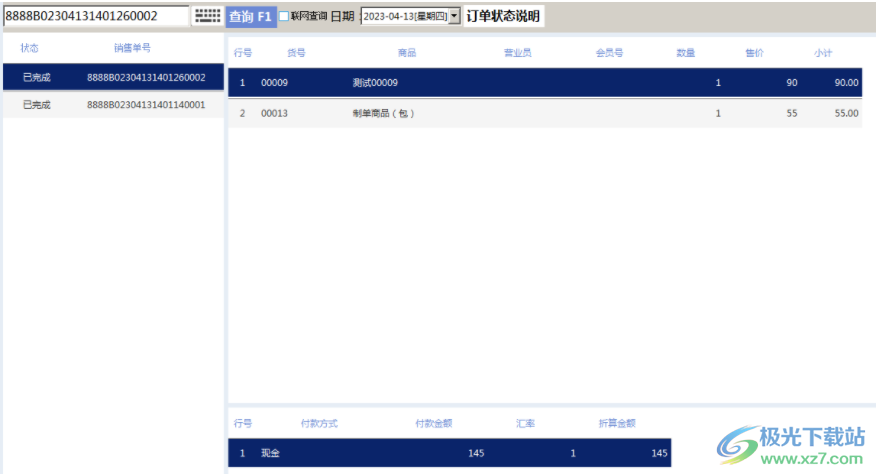
Task: Select item number 00013
Action: click(x=274, y=113)
